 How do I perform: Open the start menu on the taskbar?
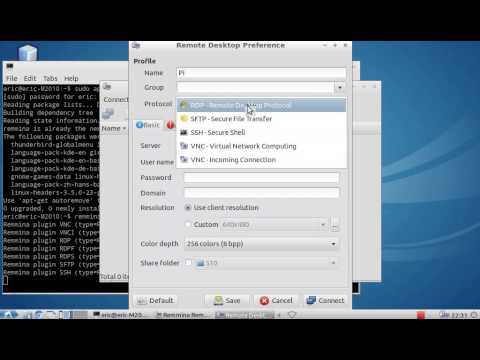[9, 314]
